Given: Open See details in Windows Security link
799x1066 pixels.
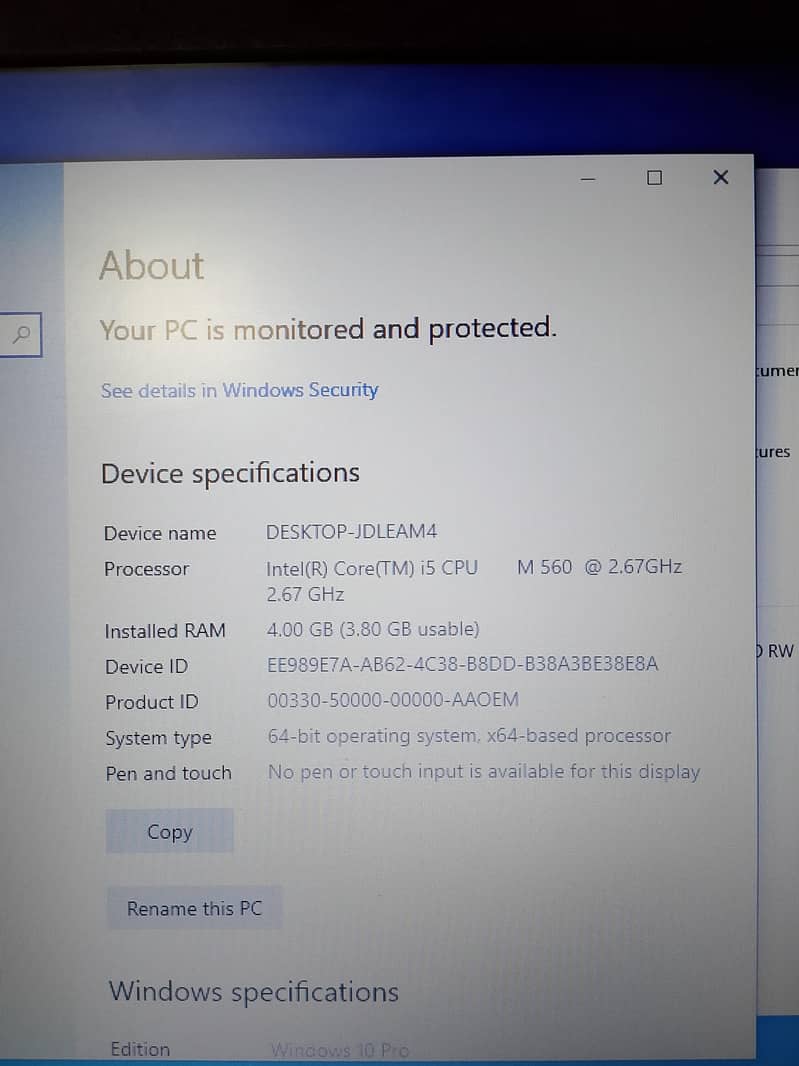Looking at the screenshot, I should pyautogui.click(x=239, y=390).
